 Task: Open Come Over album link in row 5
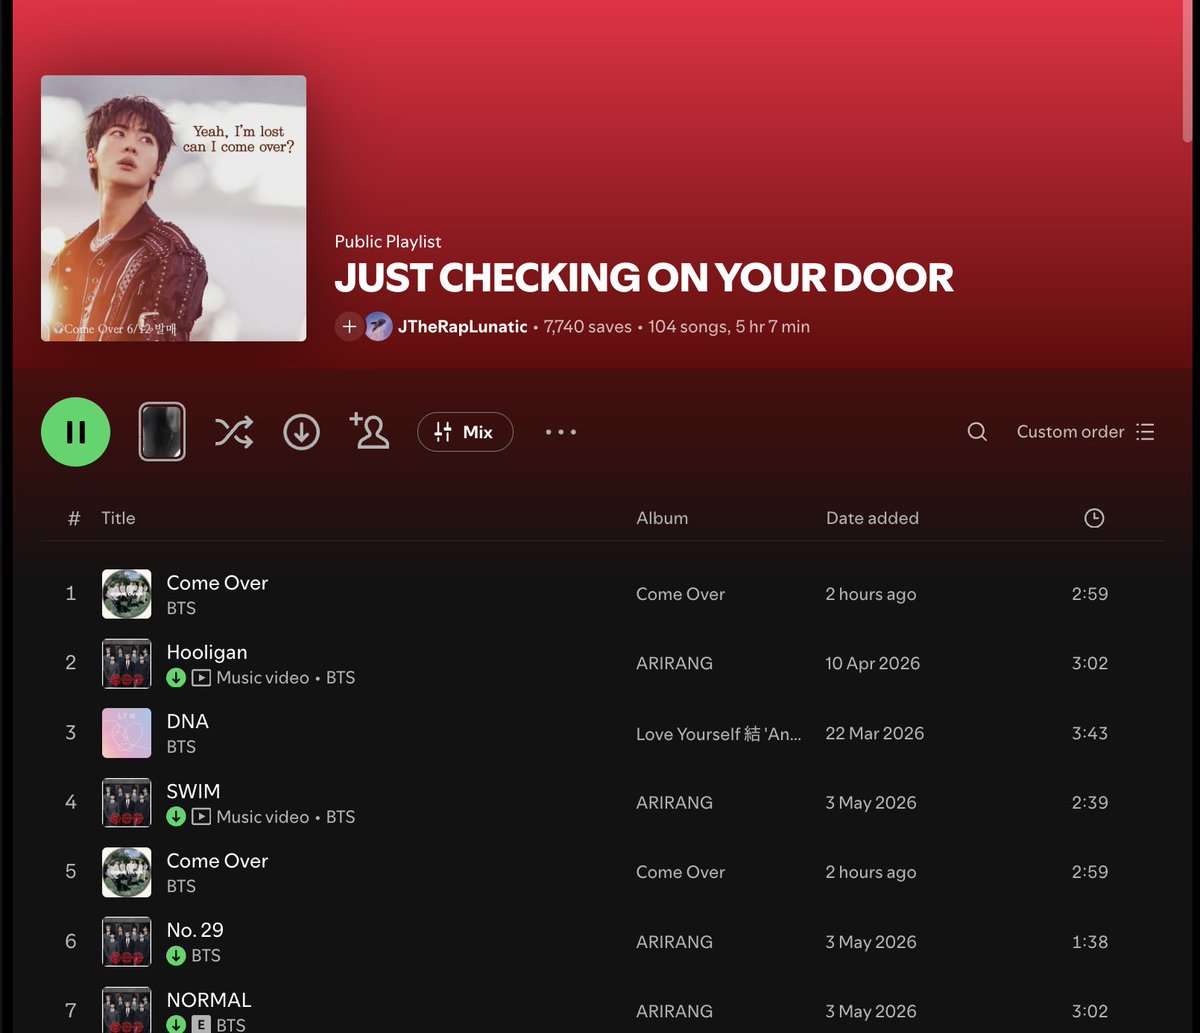click(680, 872)
